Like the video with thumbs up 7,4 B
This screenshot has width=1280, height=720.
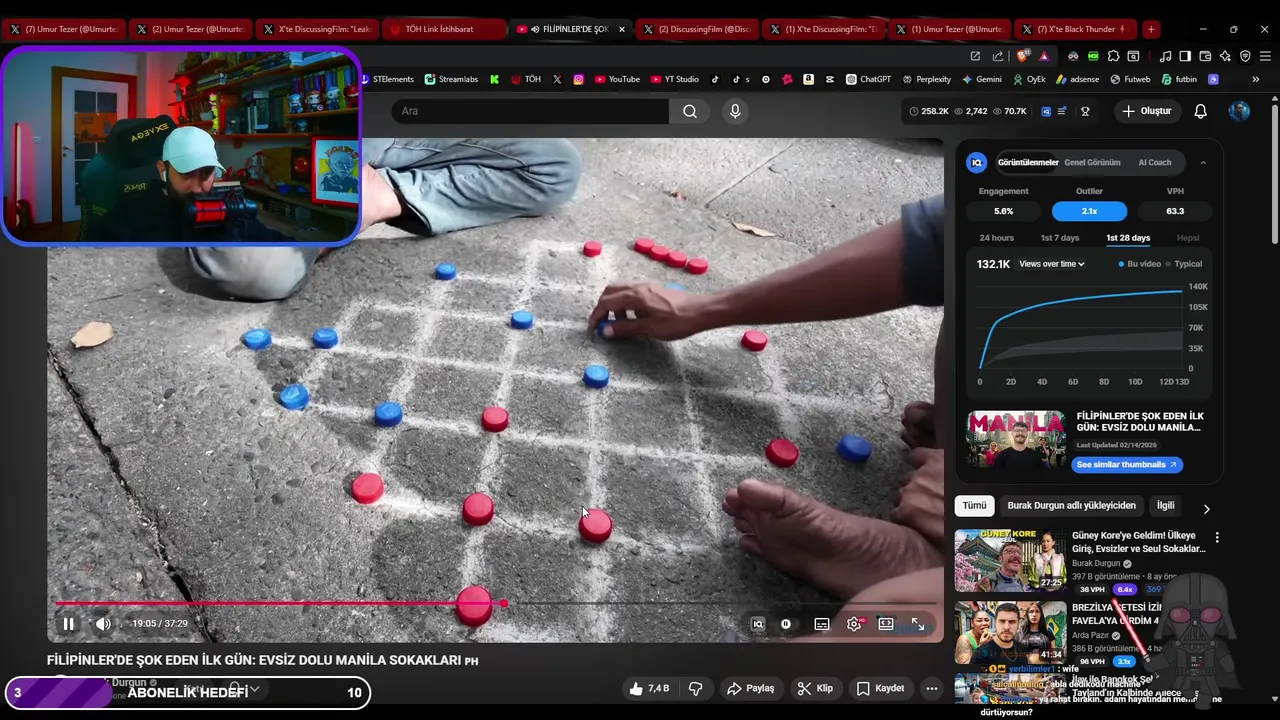tap(649, 688)
